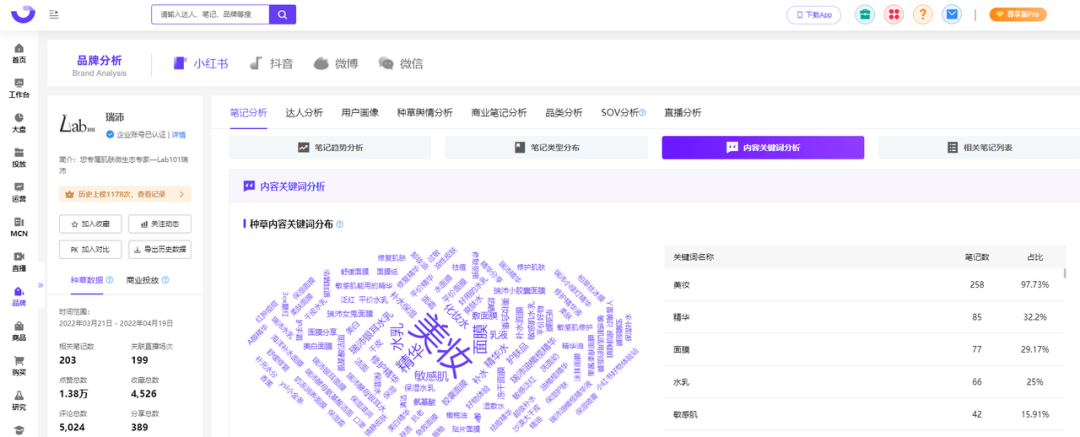Open the 相关笔记列表 view
The image size is (1080, 437).
979,148
